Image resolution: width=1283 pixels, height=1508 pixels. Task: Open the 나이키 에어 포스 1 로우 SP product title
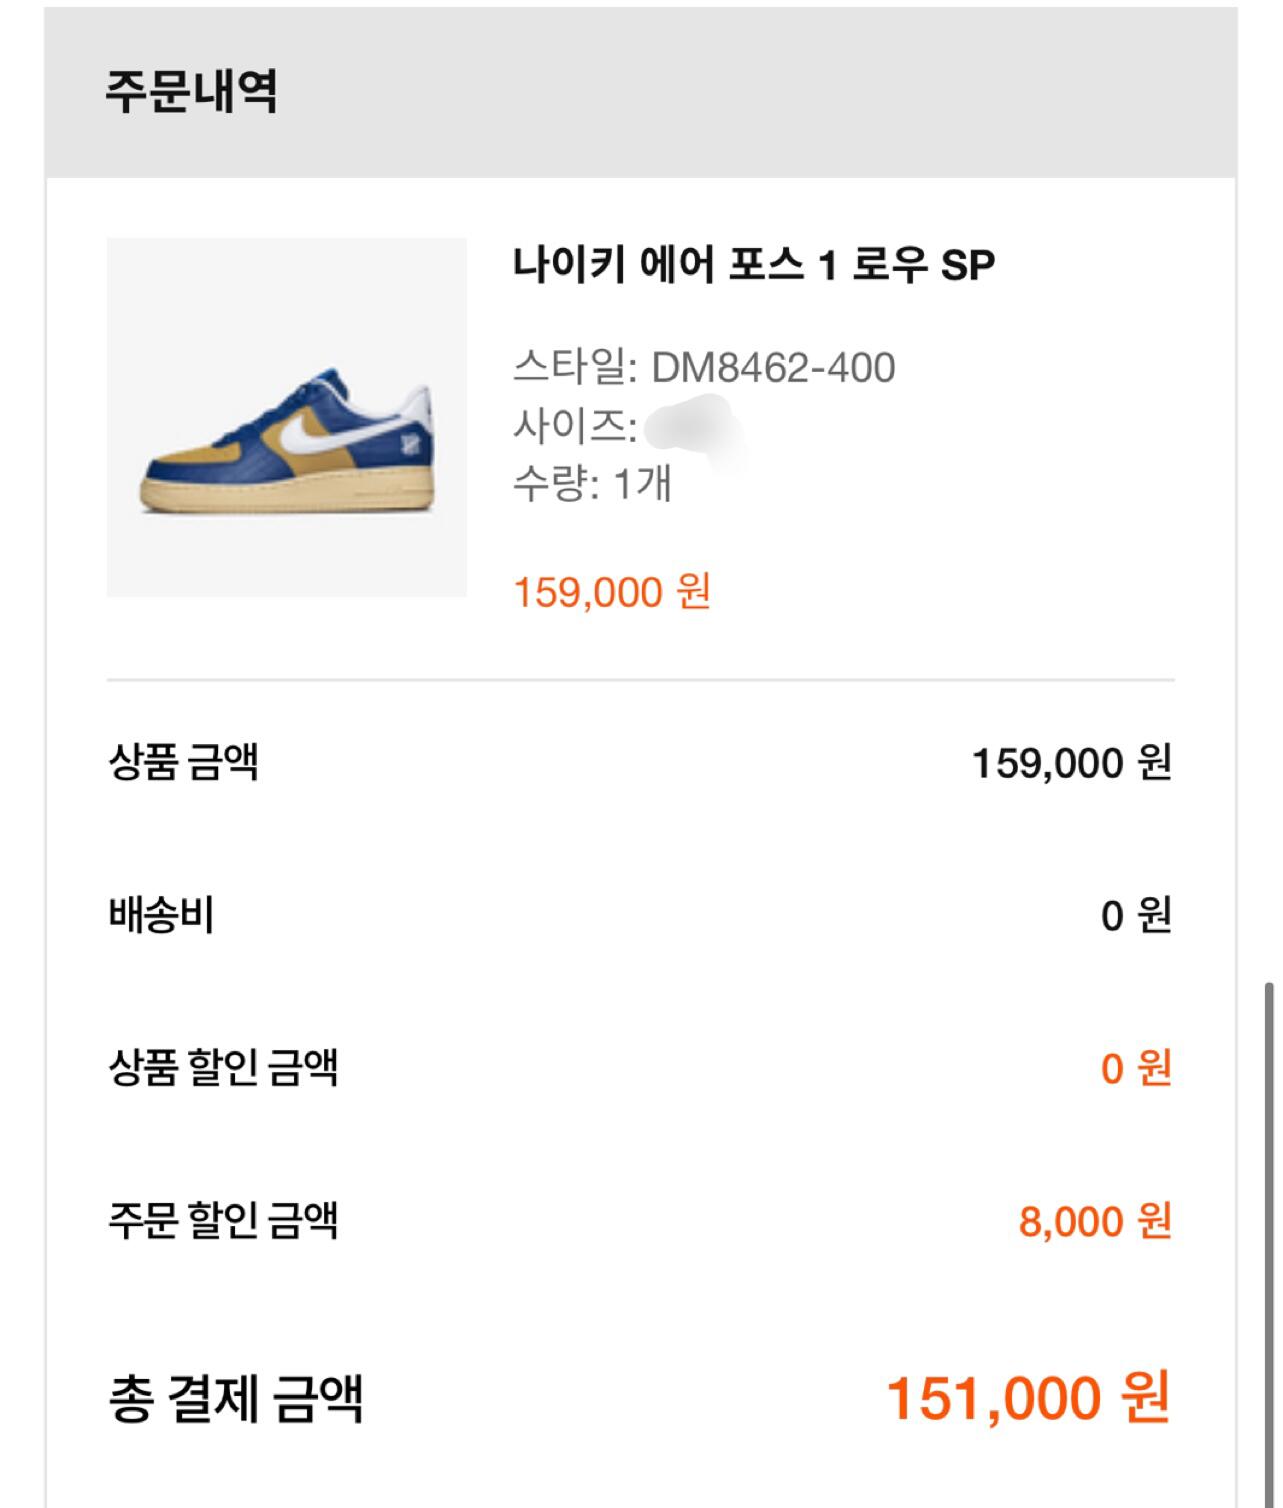[x=754, y=265]
